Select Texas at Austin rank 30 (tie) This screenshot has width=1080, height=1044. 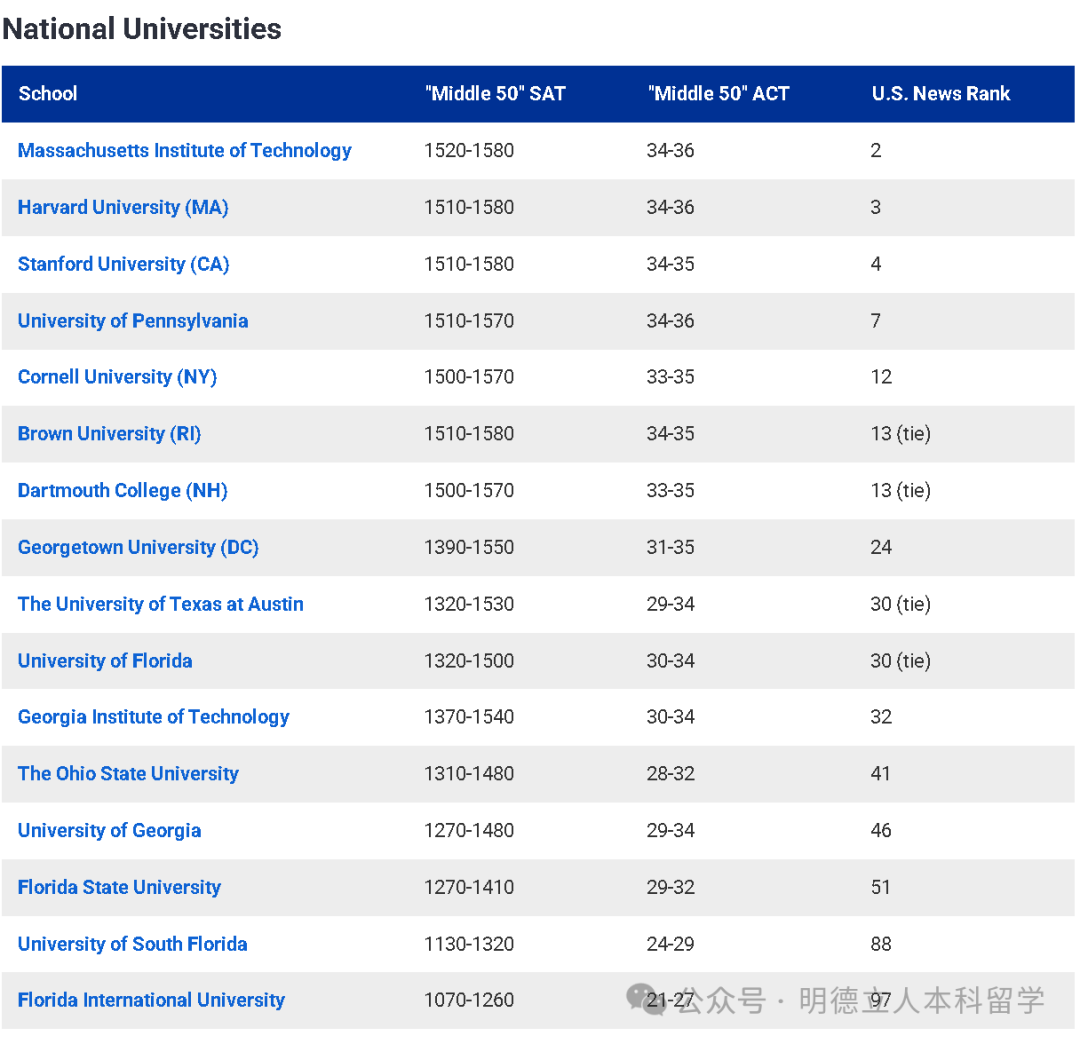click(x=900, y=604)
